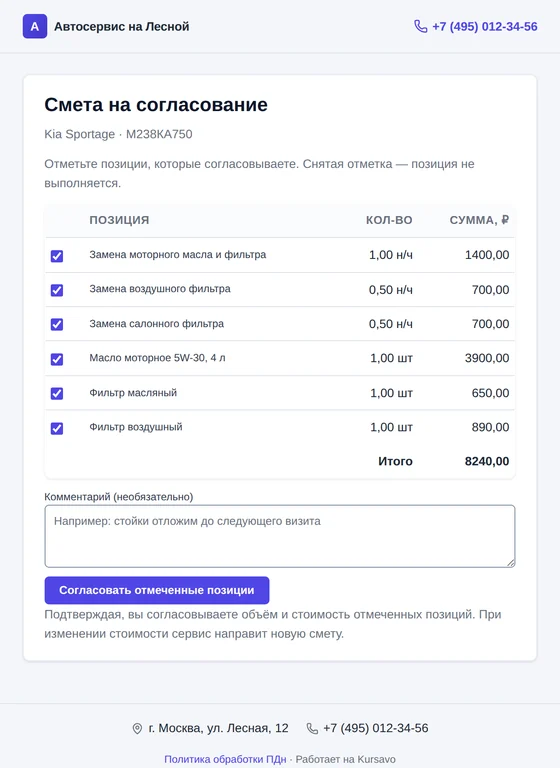Click "Автосервис на Лесной" title
Viewport: 560px width, 768px height.
[122, 26]
